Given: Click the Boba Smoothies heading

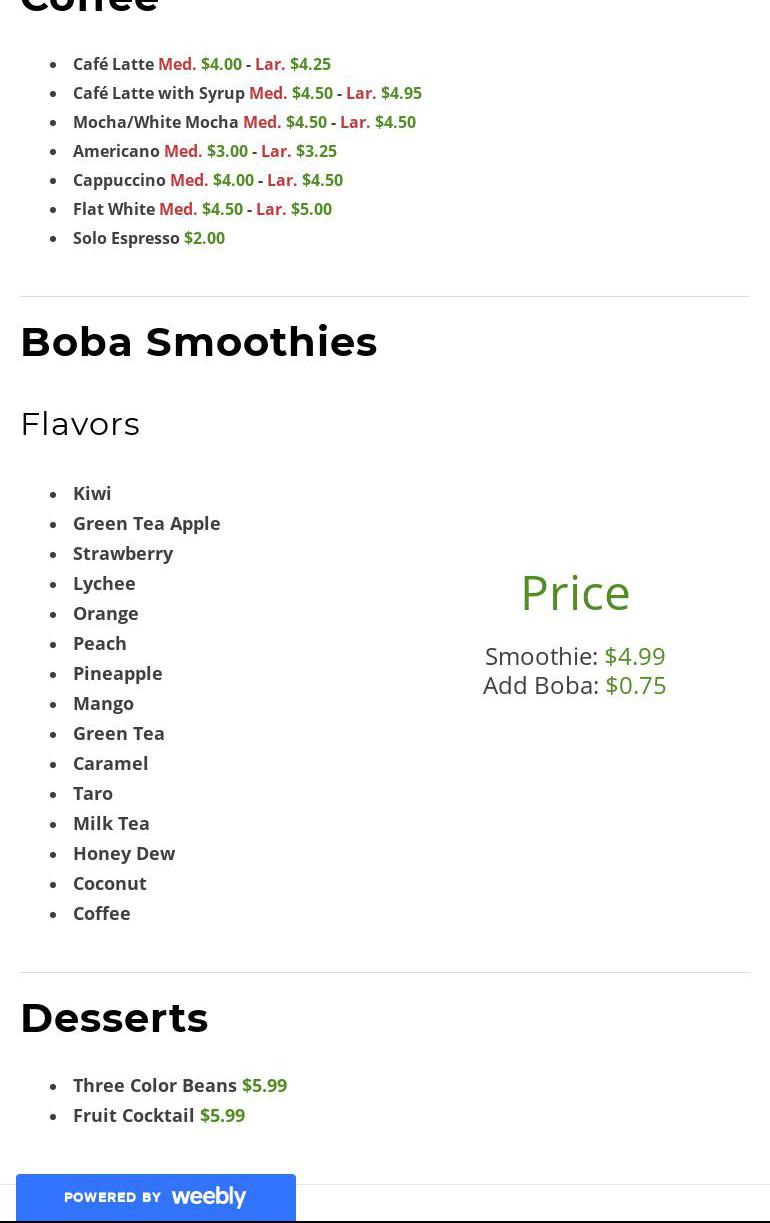Looking at the screenshot, I should [x=199, y=342].
